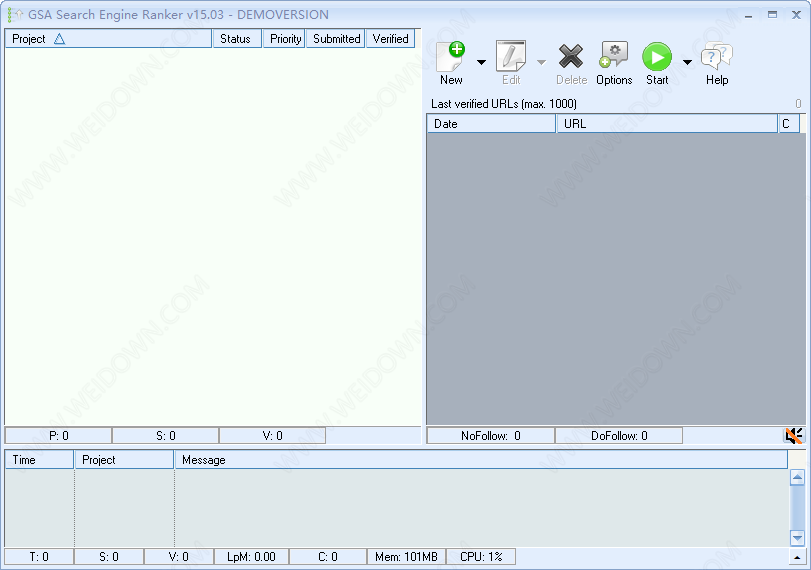This screenshot has width=811, height=570.
Task: Click the Time column header in log
Action: (x=39, y=460)
